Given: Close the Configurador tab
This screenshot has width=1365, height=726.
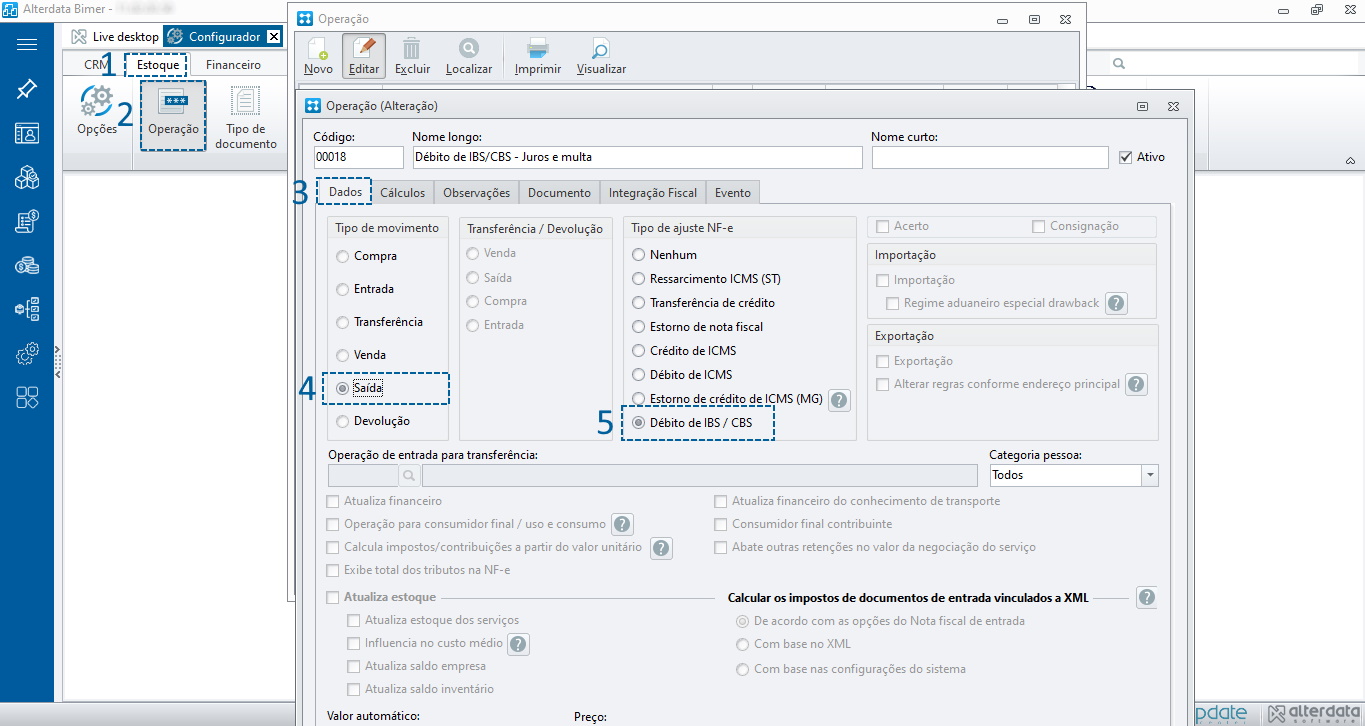Looking at the screenshot, I should click(273, 37).
